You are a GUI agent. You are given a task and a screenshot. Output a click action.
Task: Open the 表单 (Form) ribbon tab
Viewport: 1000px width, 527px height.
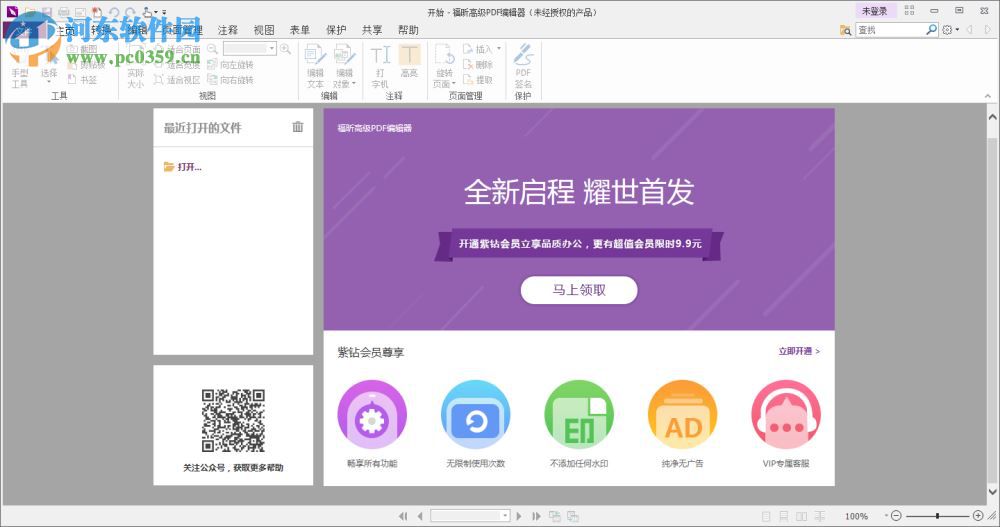pyautogui.click(x=300, y=30)
